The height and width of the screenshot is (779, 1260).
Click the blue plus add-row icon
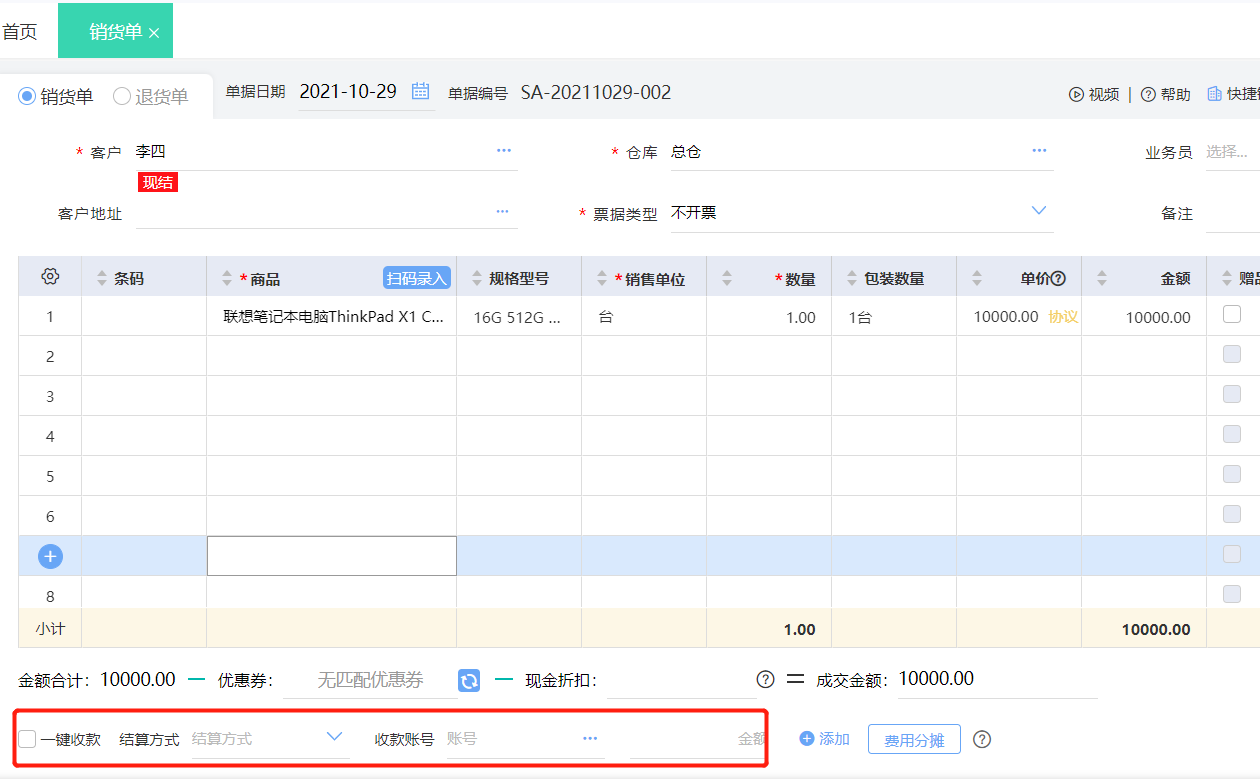[50, 557]
